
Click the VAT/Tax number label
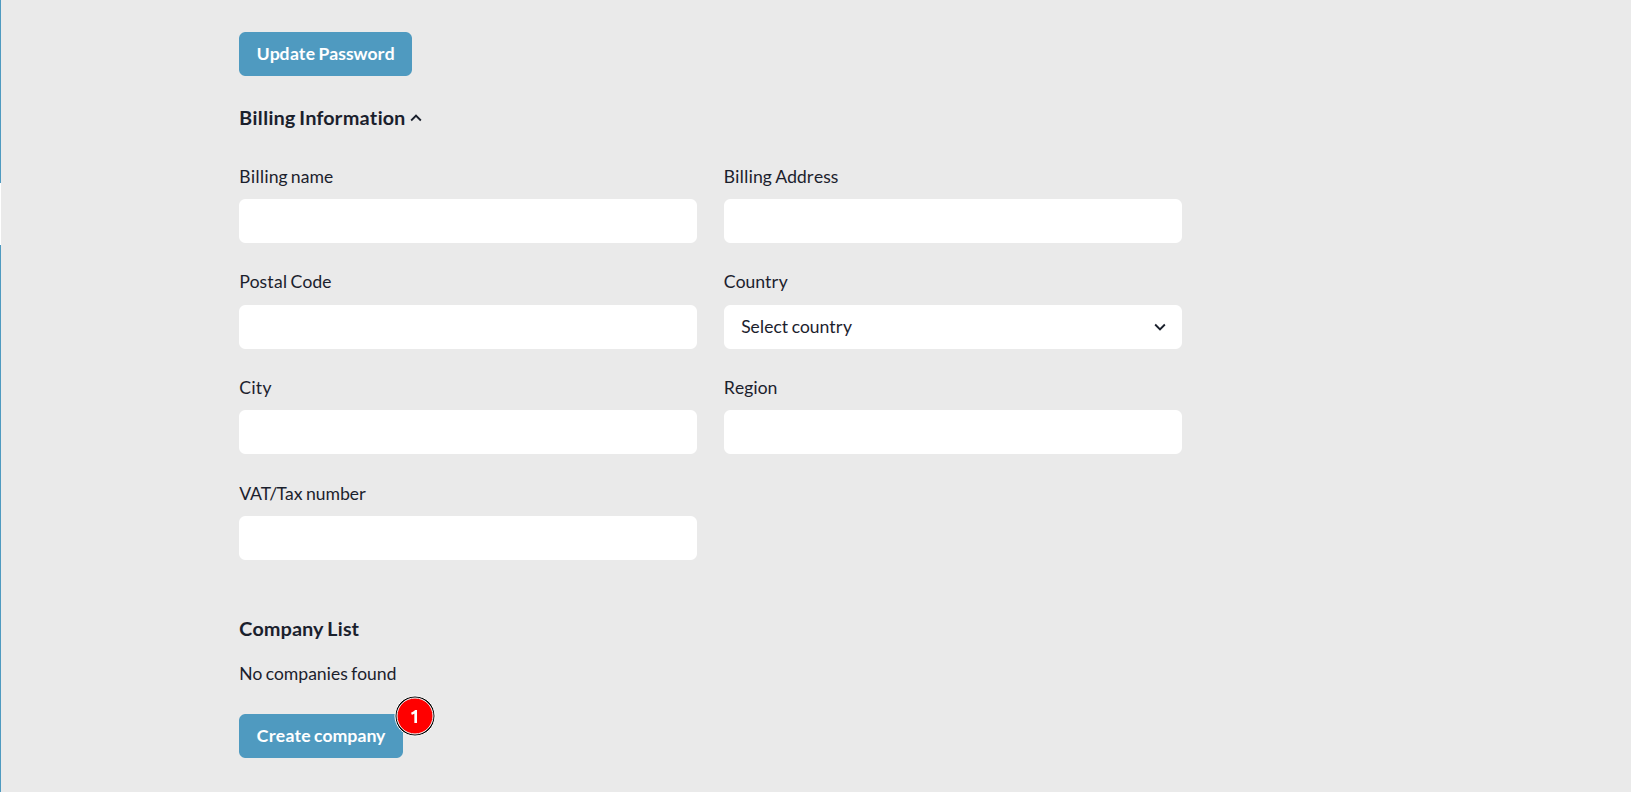[302, 494]
